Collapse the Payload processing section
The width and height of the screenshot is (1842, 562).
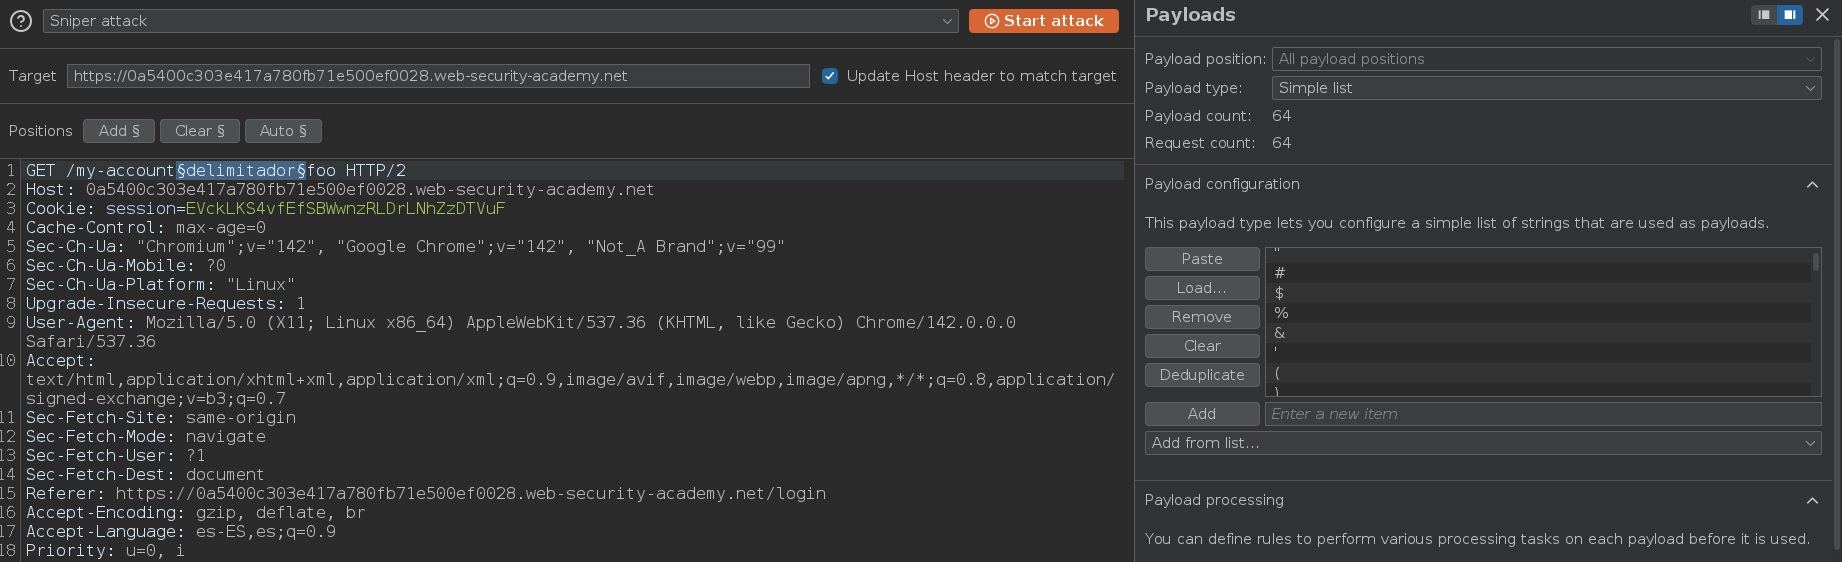coord(1812,501)
